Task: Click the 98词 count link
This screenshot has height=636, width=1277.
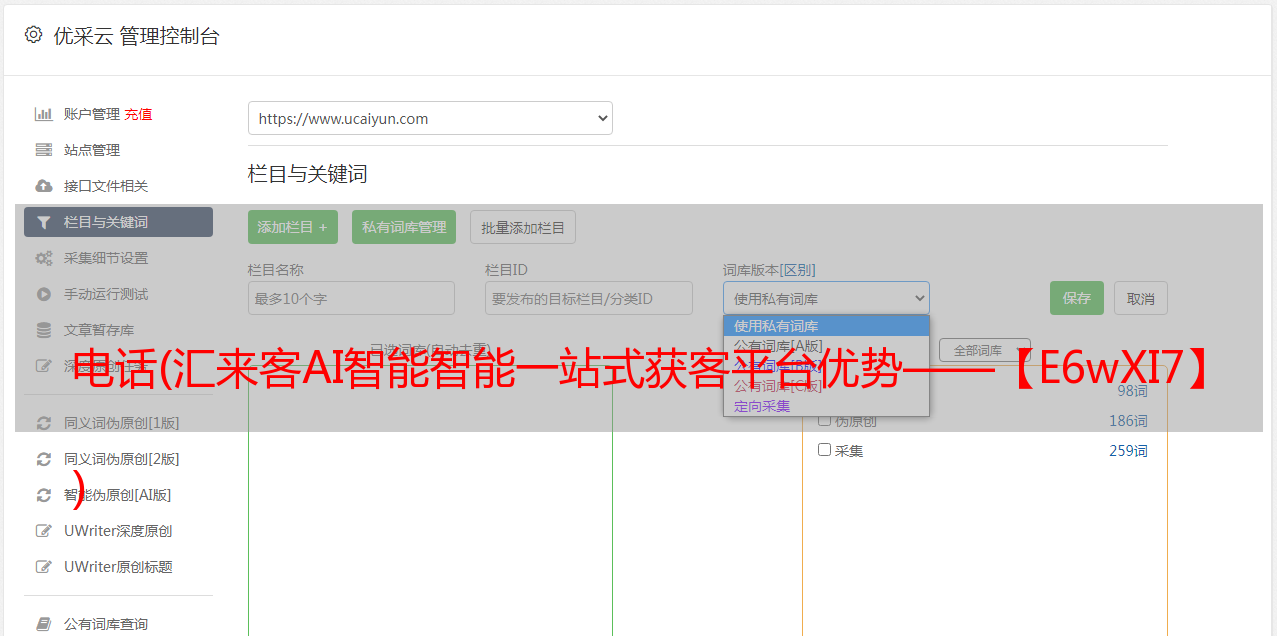Action: (1132, 391)
